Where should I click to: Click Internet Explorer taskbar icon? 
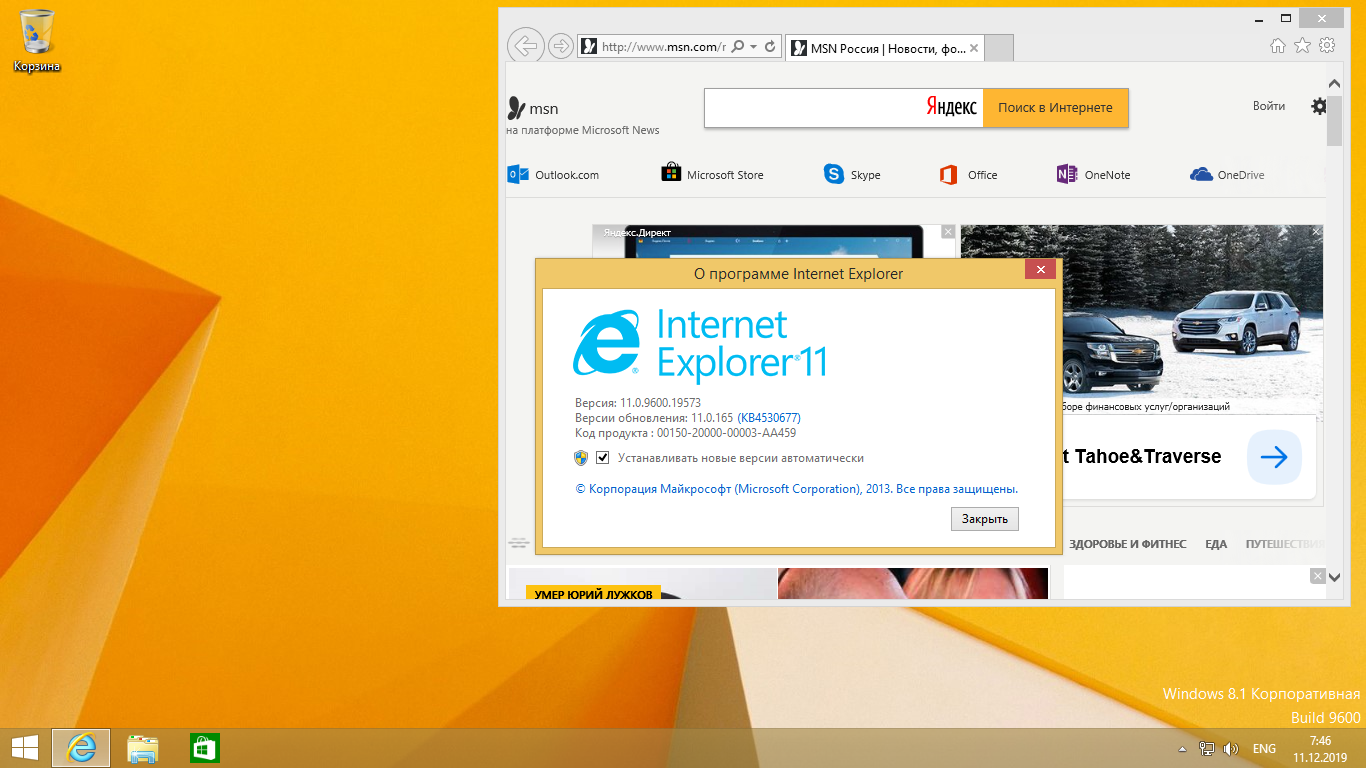click(81, 748)
